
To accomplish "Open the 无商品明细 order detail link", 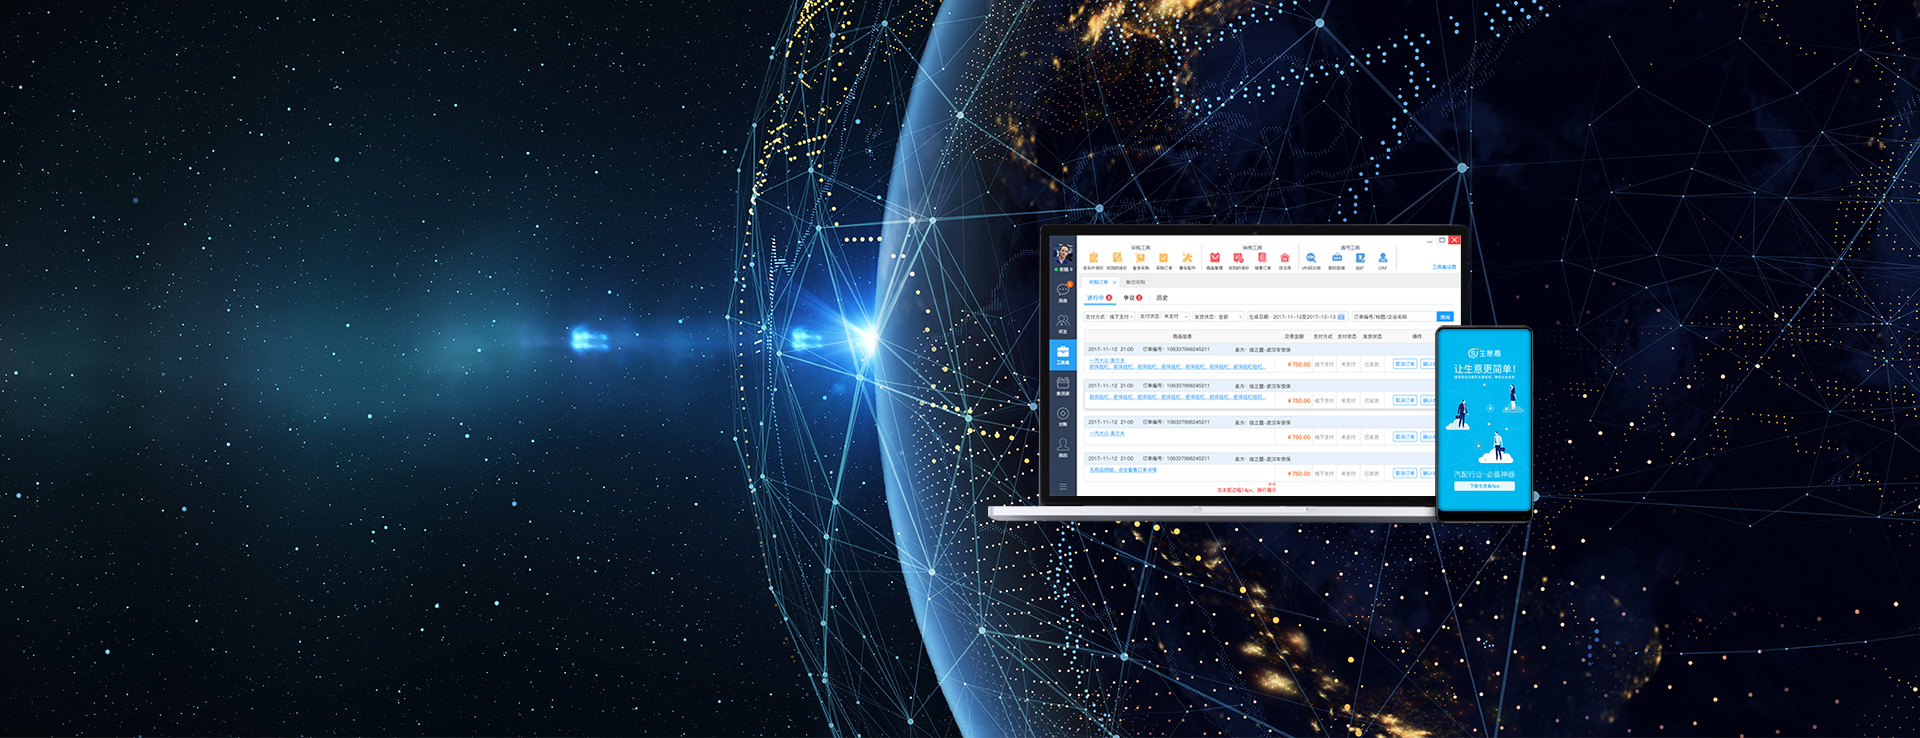I will click(1123, 470).
